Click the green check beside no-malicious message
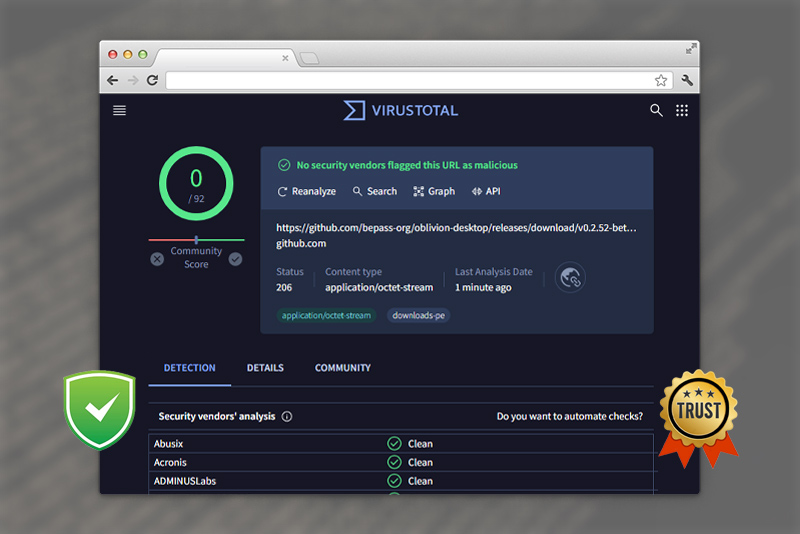This screenshot has width=800, height=534. point(284,165)
